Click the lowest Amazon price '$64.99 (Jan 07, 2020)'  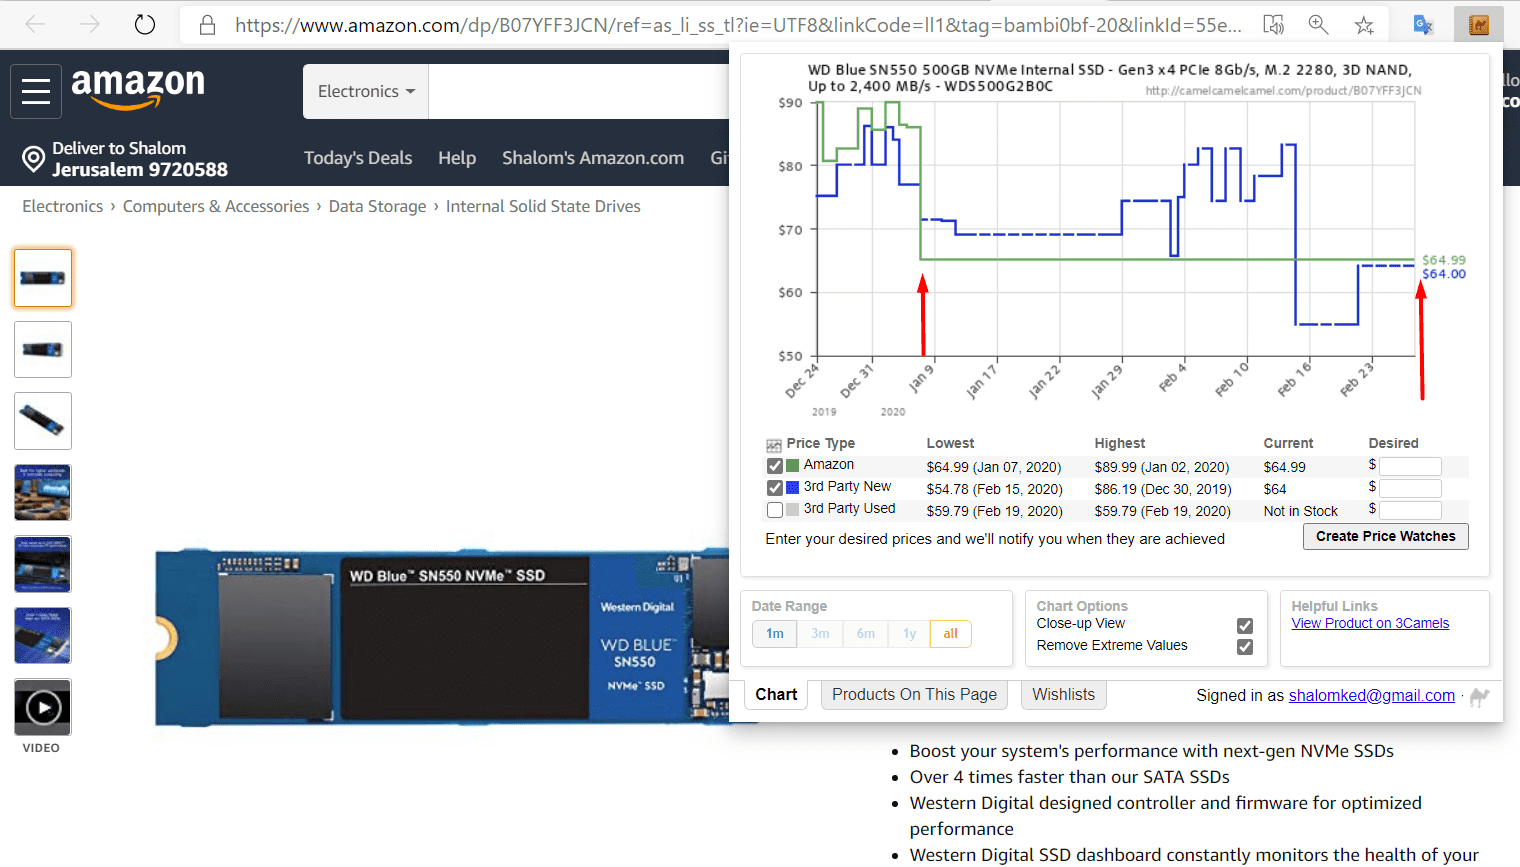pos(994,467)
